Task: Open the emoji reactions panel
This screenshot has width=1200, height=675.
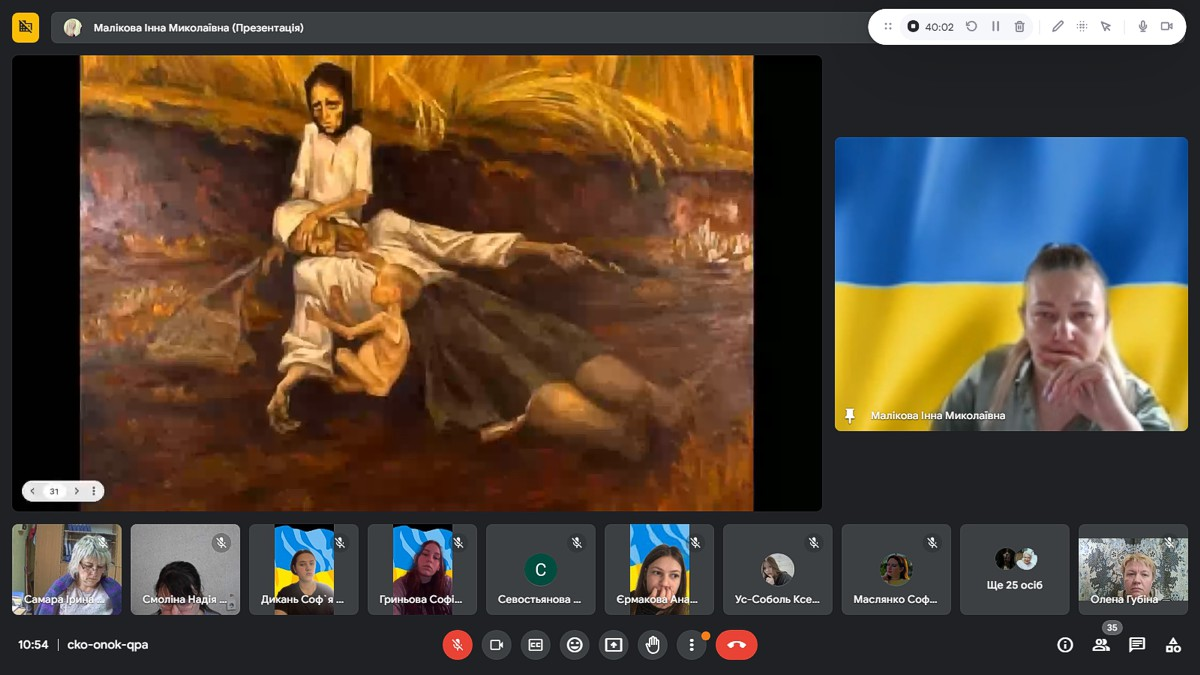Action: [575, 645]
